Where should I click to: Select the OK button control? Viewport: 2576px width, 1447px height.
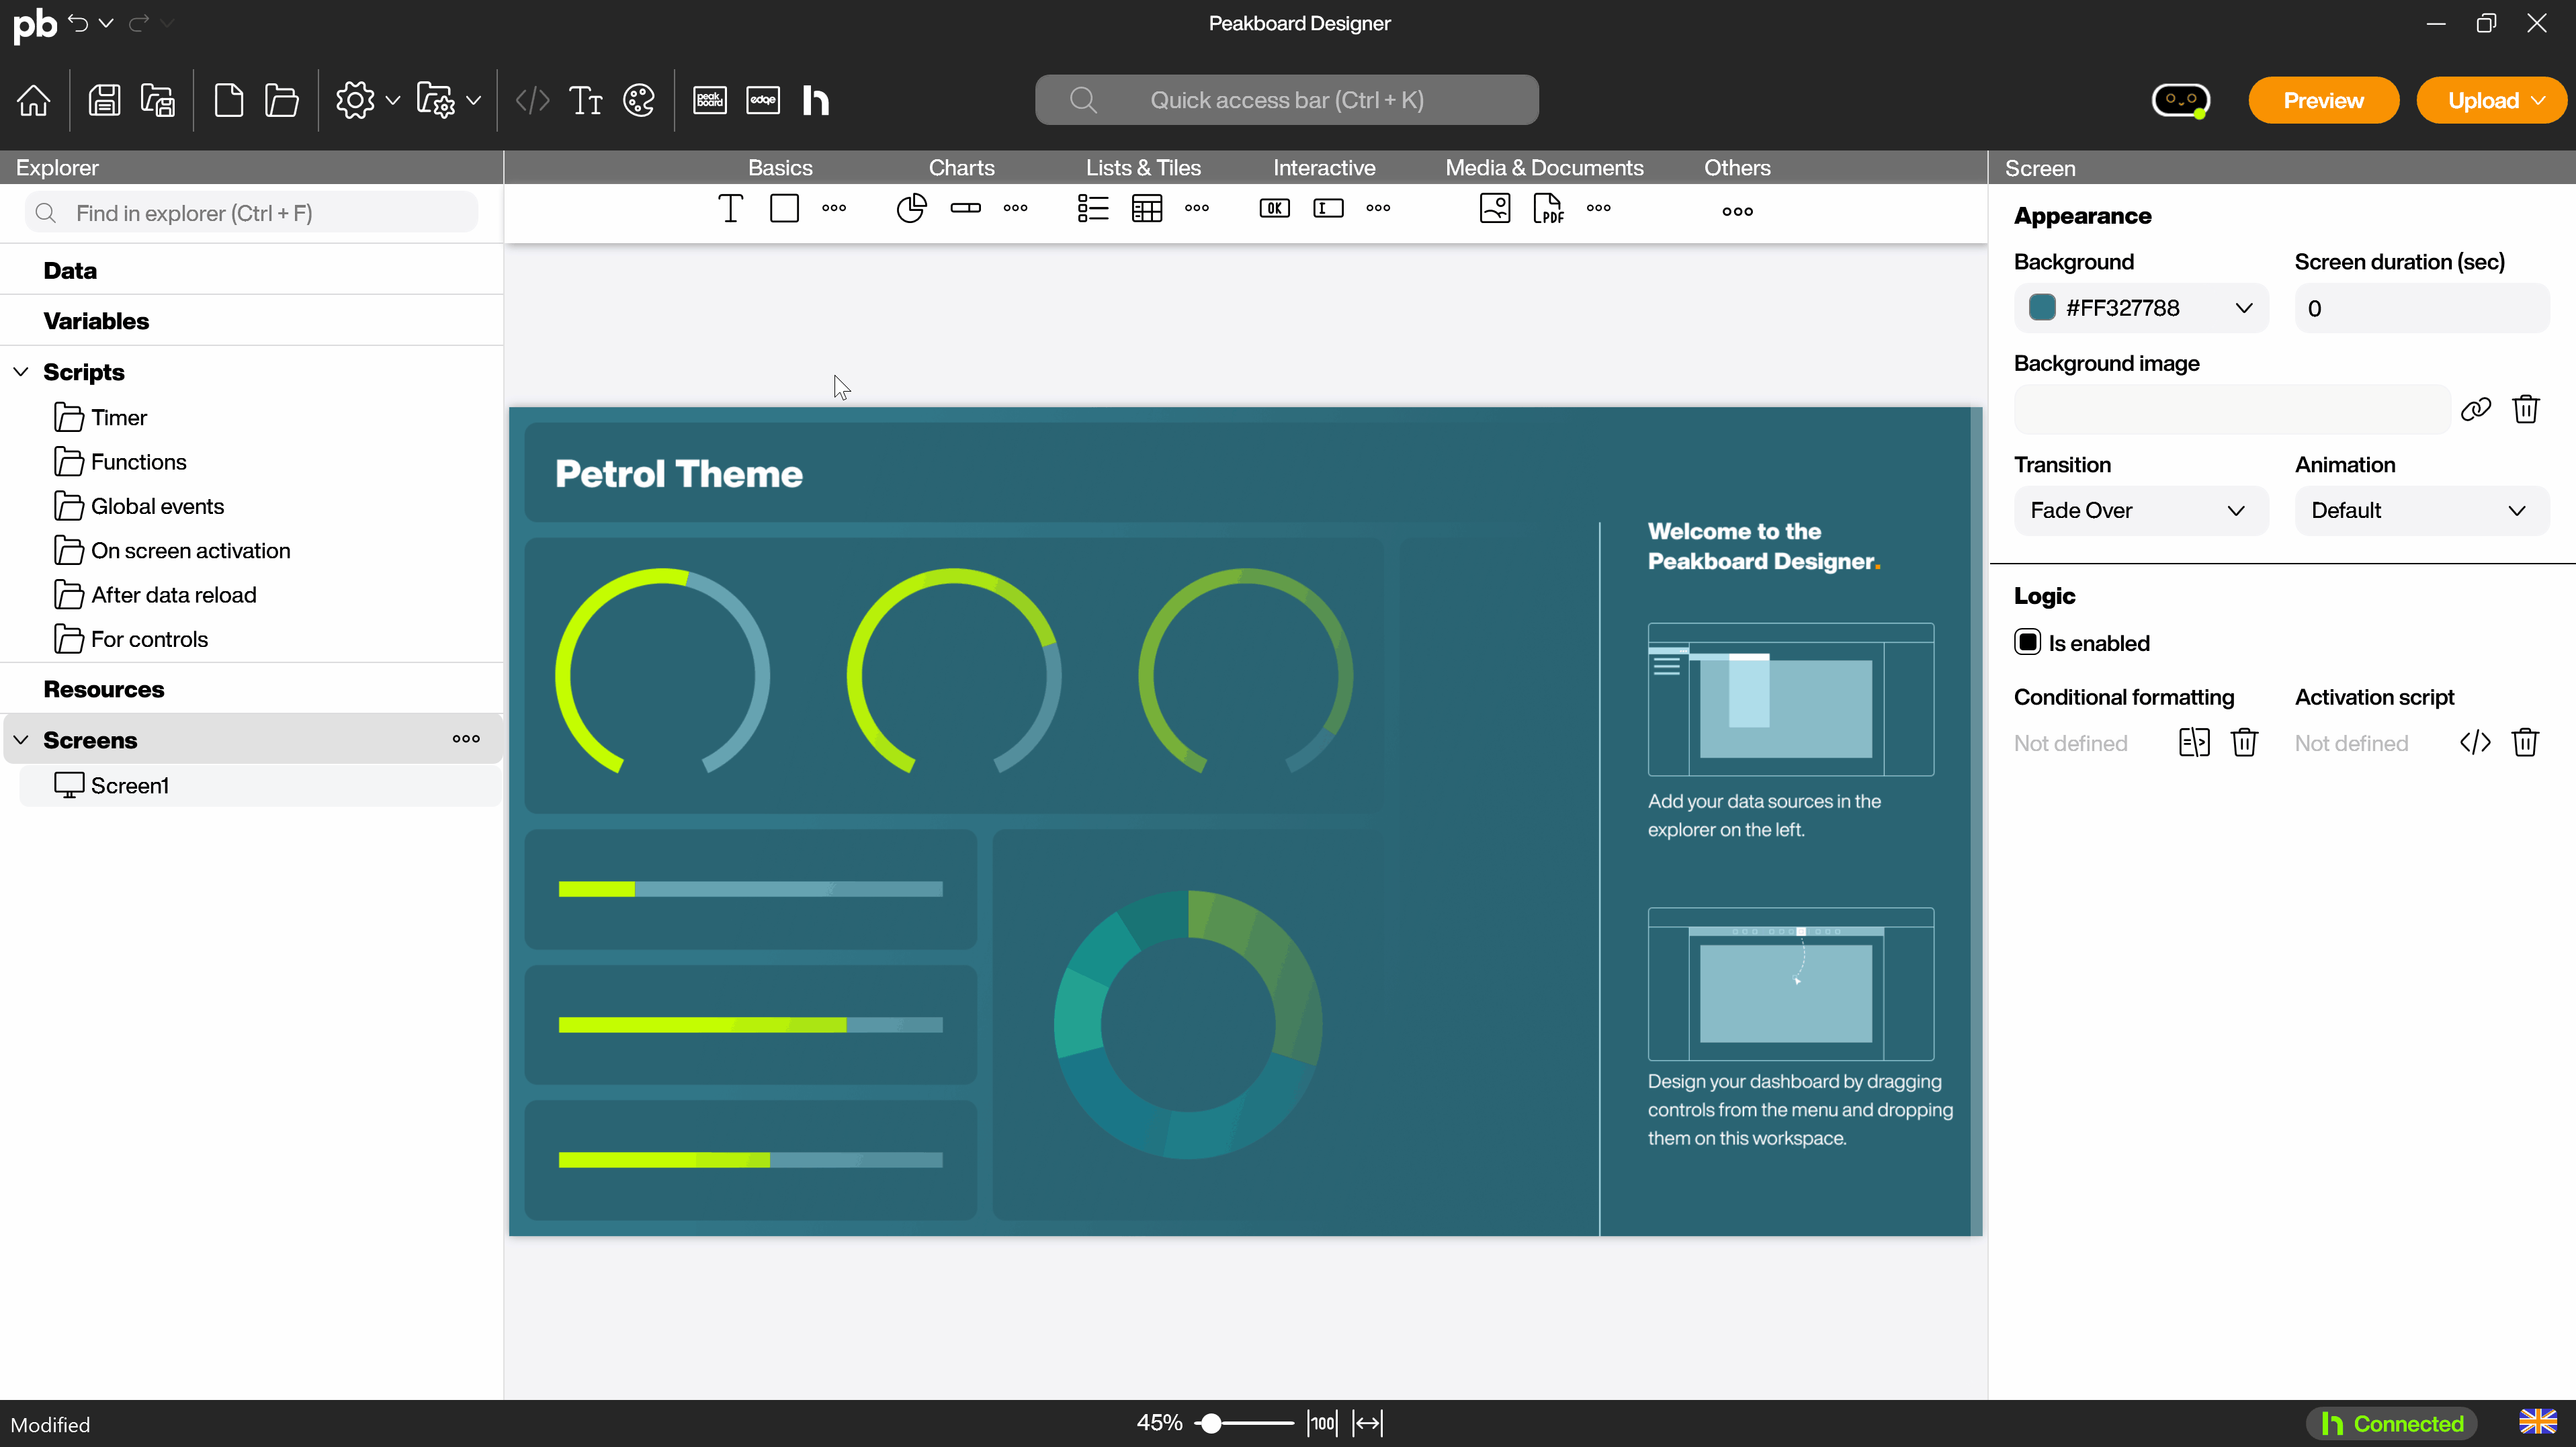coord(1274,208)
